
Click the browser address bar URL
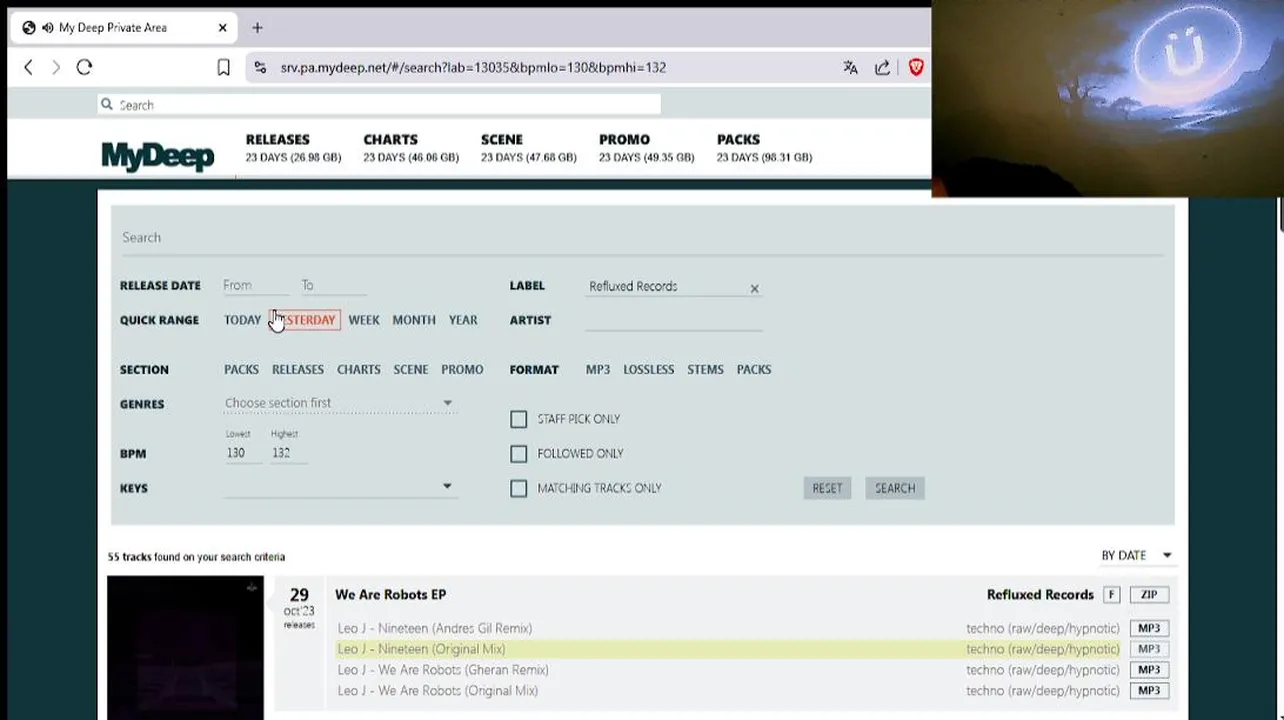pyautogui.click(x=473, y=67)
